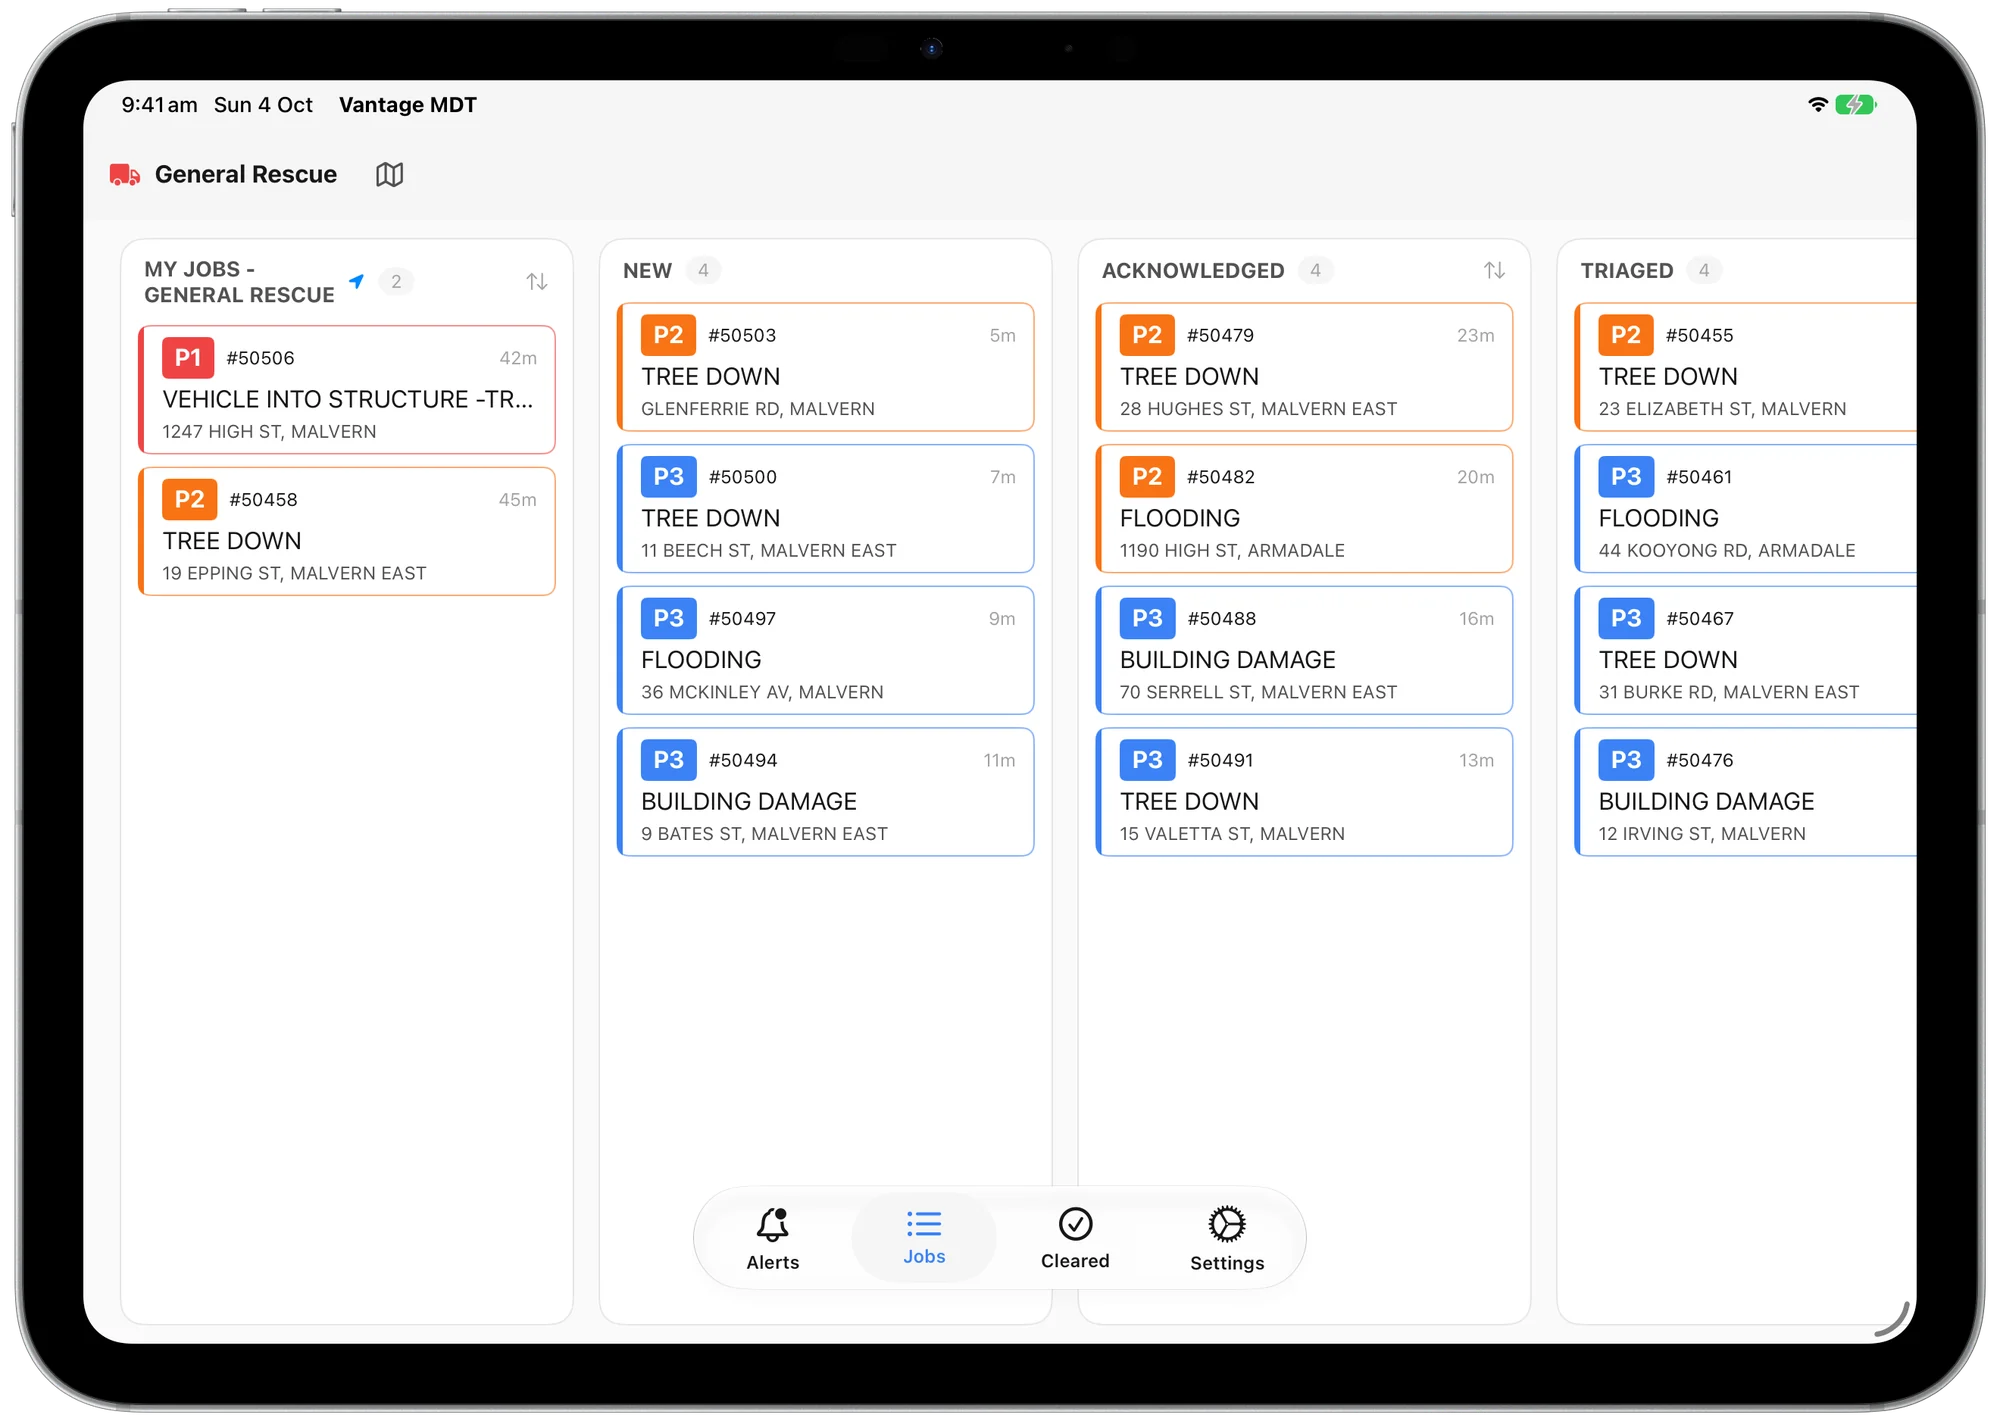2000x1424 pixels.
Task: Tap the P3 badge on job #50488
Action: 1147,619
